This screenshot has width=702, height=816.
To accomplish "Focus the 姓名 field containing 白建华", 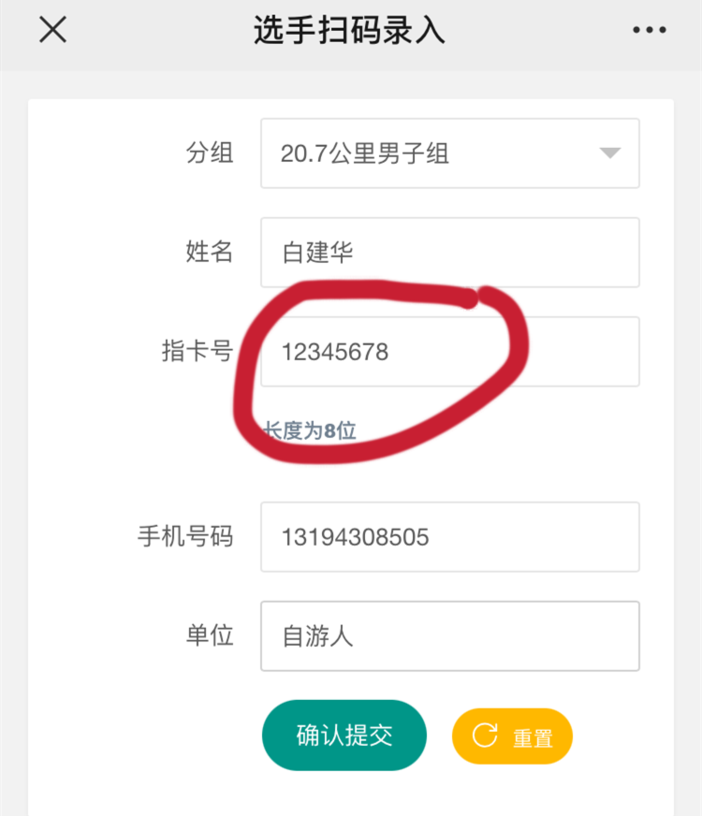I will [x=449, y=252].
